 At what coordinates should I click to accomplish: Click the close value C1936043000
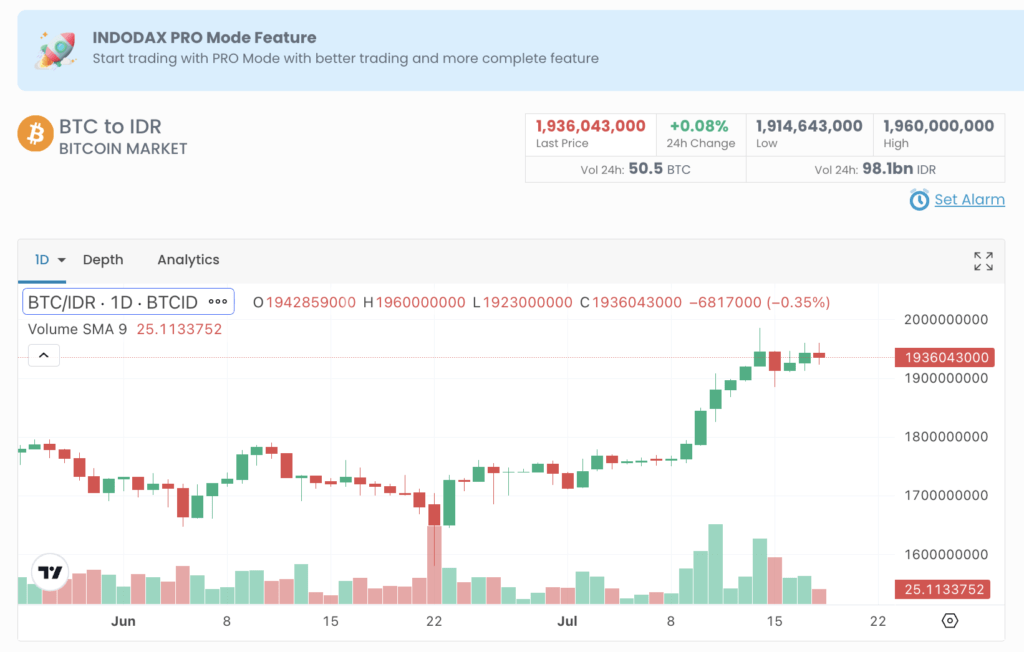[631, 302]
